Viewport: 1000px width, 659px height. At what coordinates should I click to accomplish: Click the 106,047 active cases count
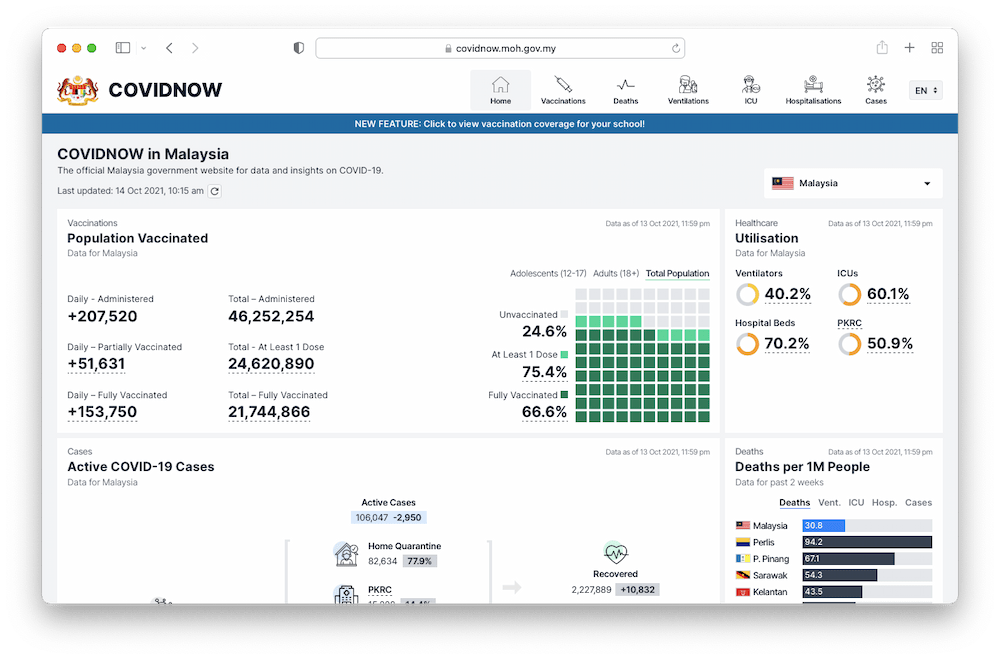click(x=372, y=517)
